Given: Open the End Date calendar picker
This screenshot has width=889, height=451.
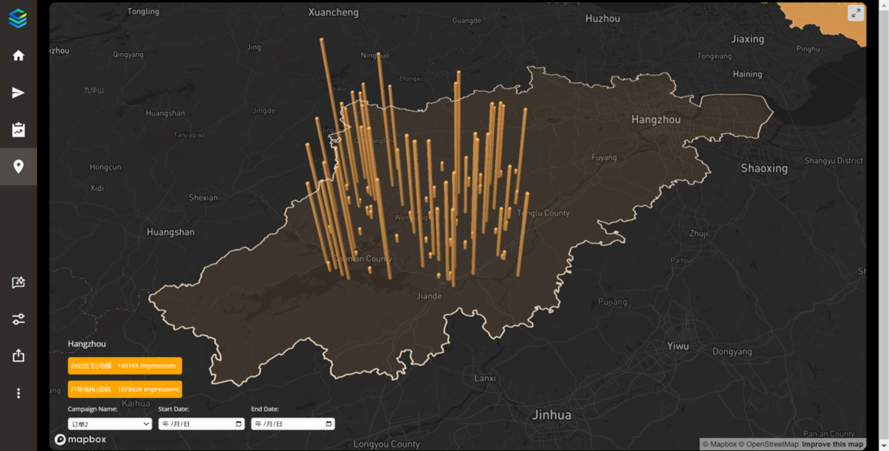Looking at the screenshot, I should pyautogui.click(x=328, y=424).
